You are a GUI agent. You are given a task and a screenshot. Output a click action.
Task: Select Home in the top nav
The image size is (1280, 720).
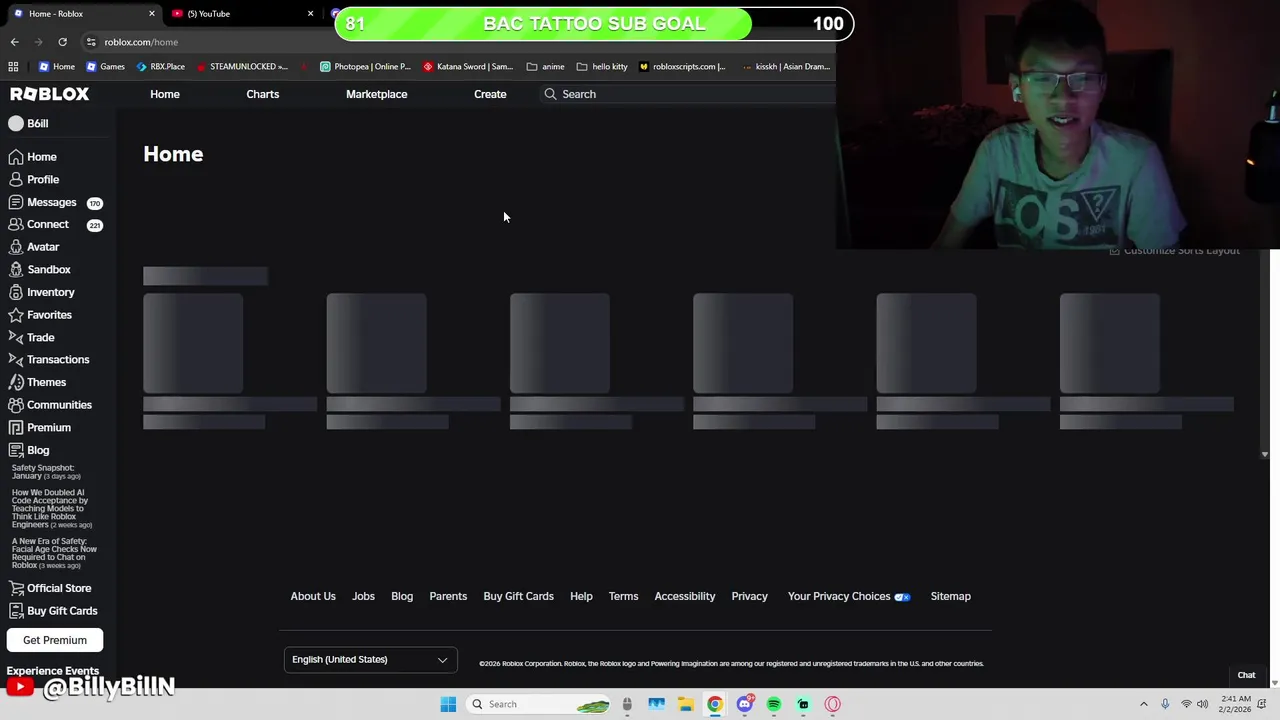pyautogui.click(x=165, y=94)
